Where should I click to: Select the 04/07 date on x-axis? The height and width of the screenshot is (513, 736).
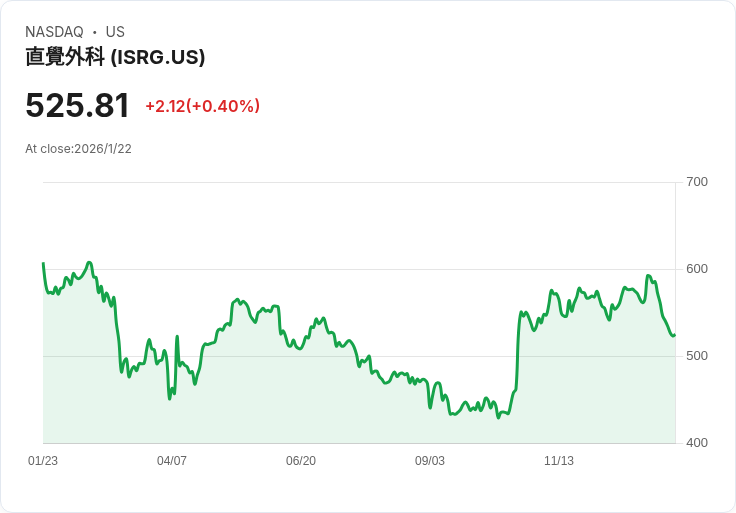coord(172,461)
